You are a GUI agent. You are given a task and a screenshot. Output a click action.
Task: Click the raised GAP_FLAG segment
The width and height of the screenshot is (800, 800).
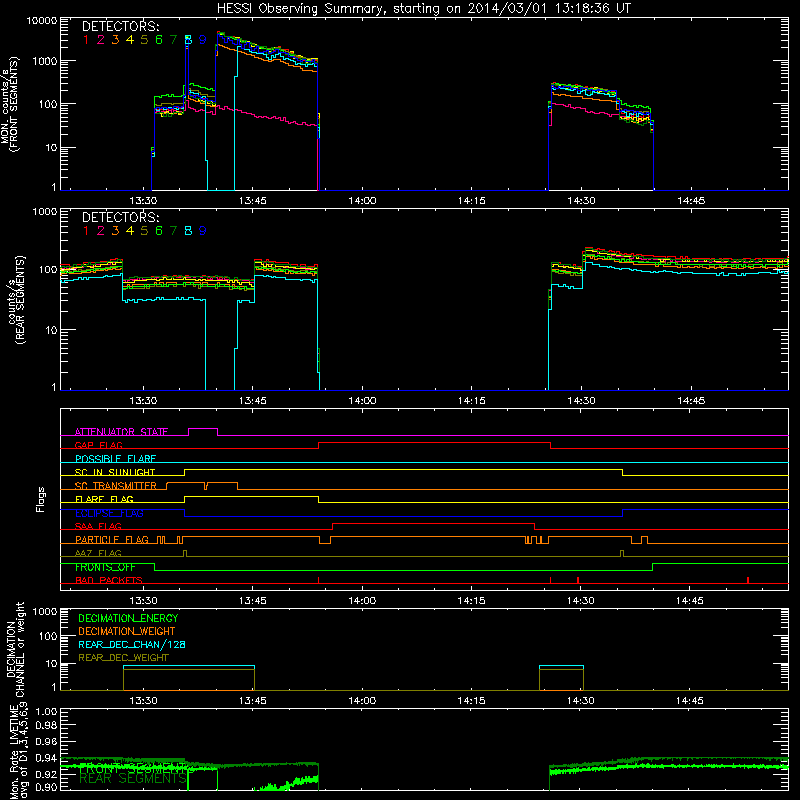(x=434, y=443)
